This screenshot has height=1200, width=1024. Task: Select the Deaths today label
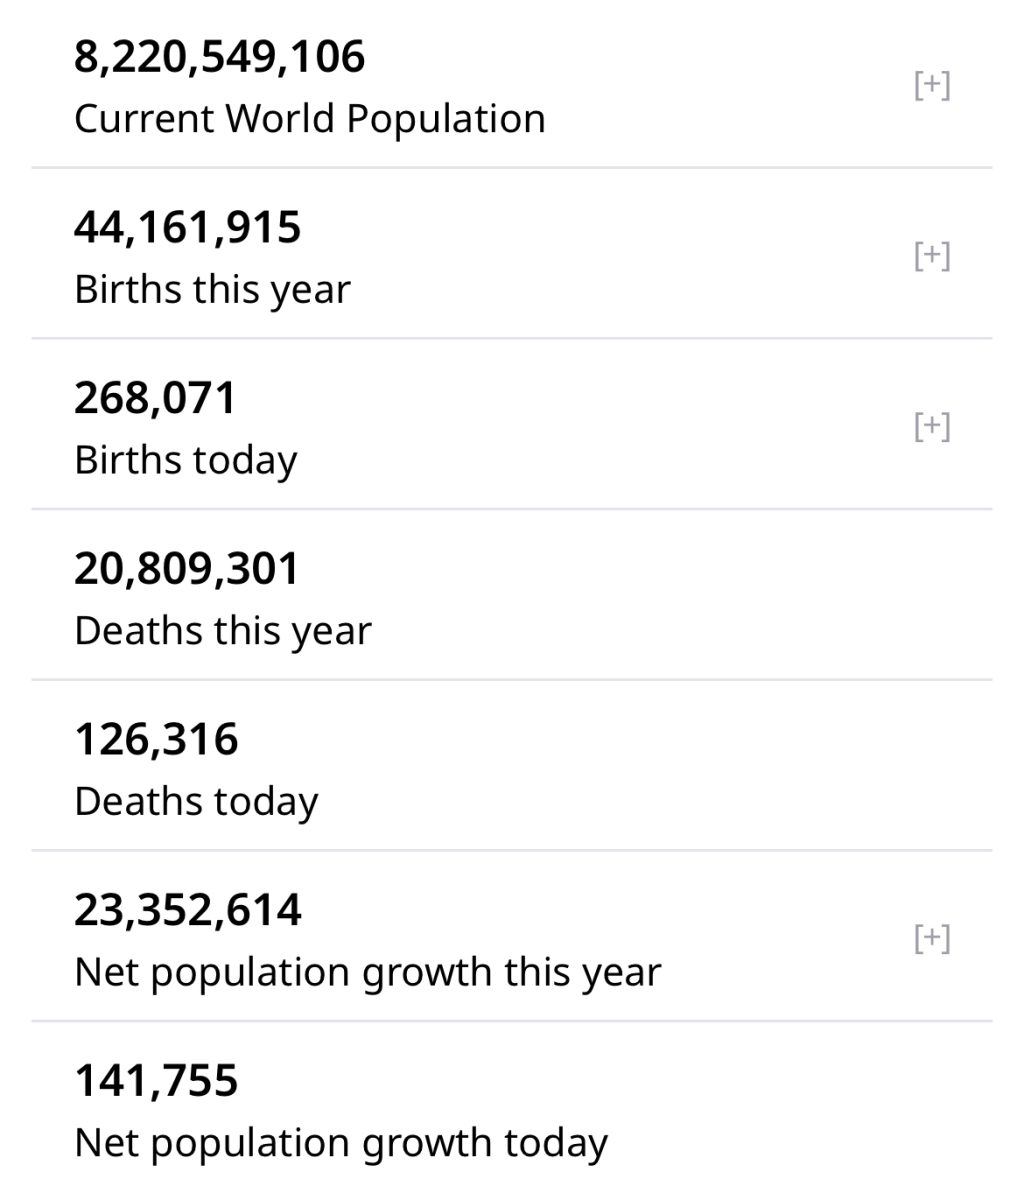point(196,803)
